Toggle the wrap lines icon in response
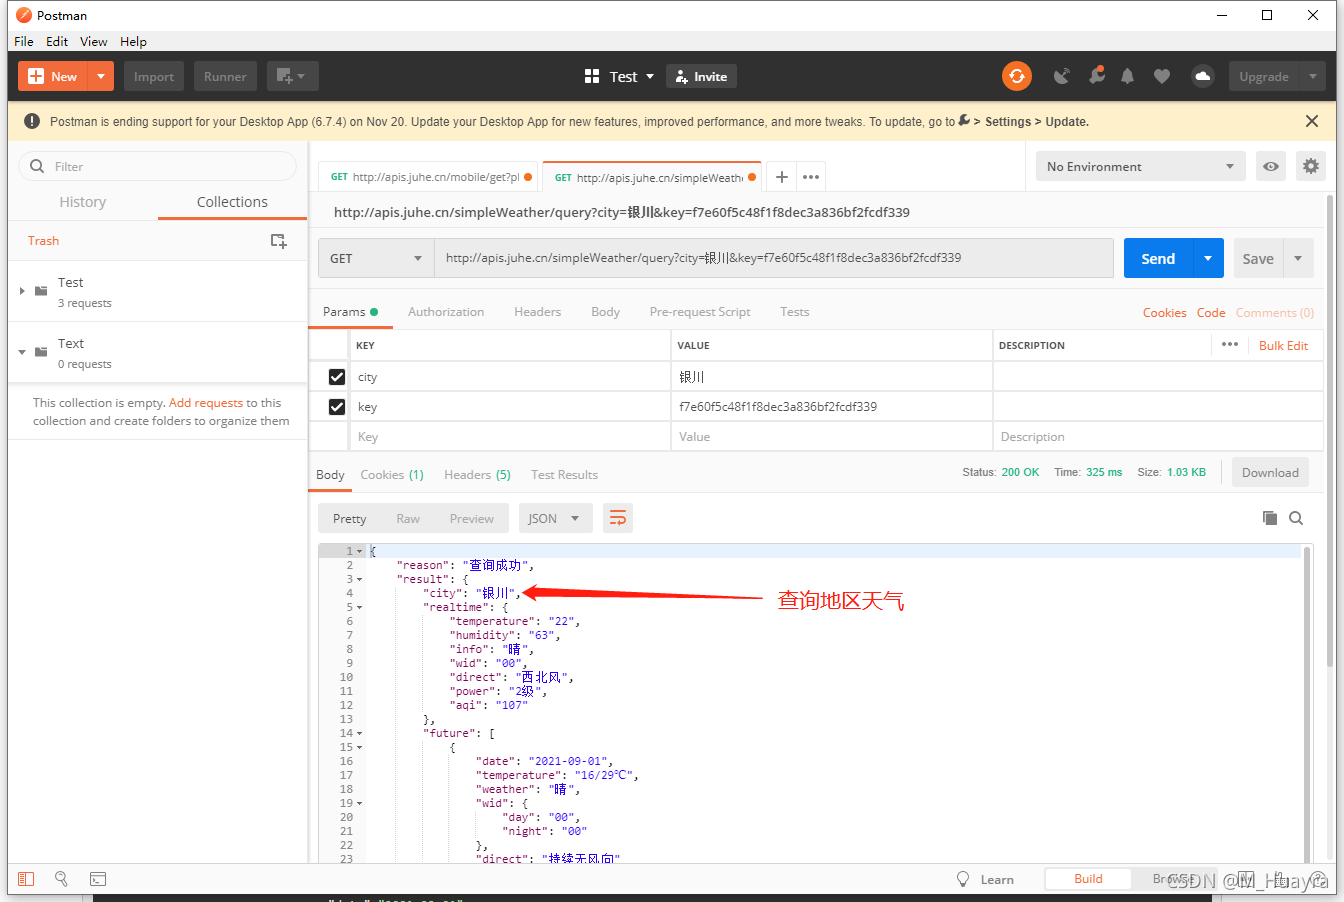The width and height of the screenshot is (1344, 902). click(x=617, y=518)
